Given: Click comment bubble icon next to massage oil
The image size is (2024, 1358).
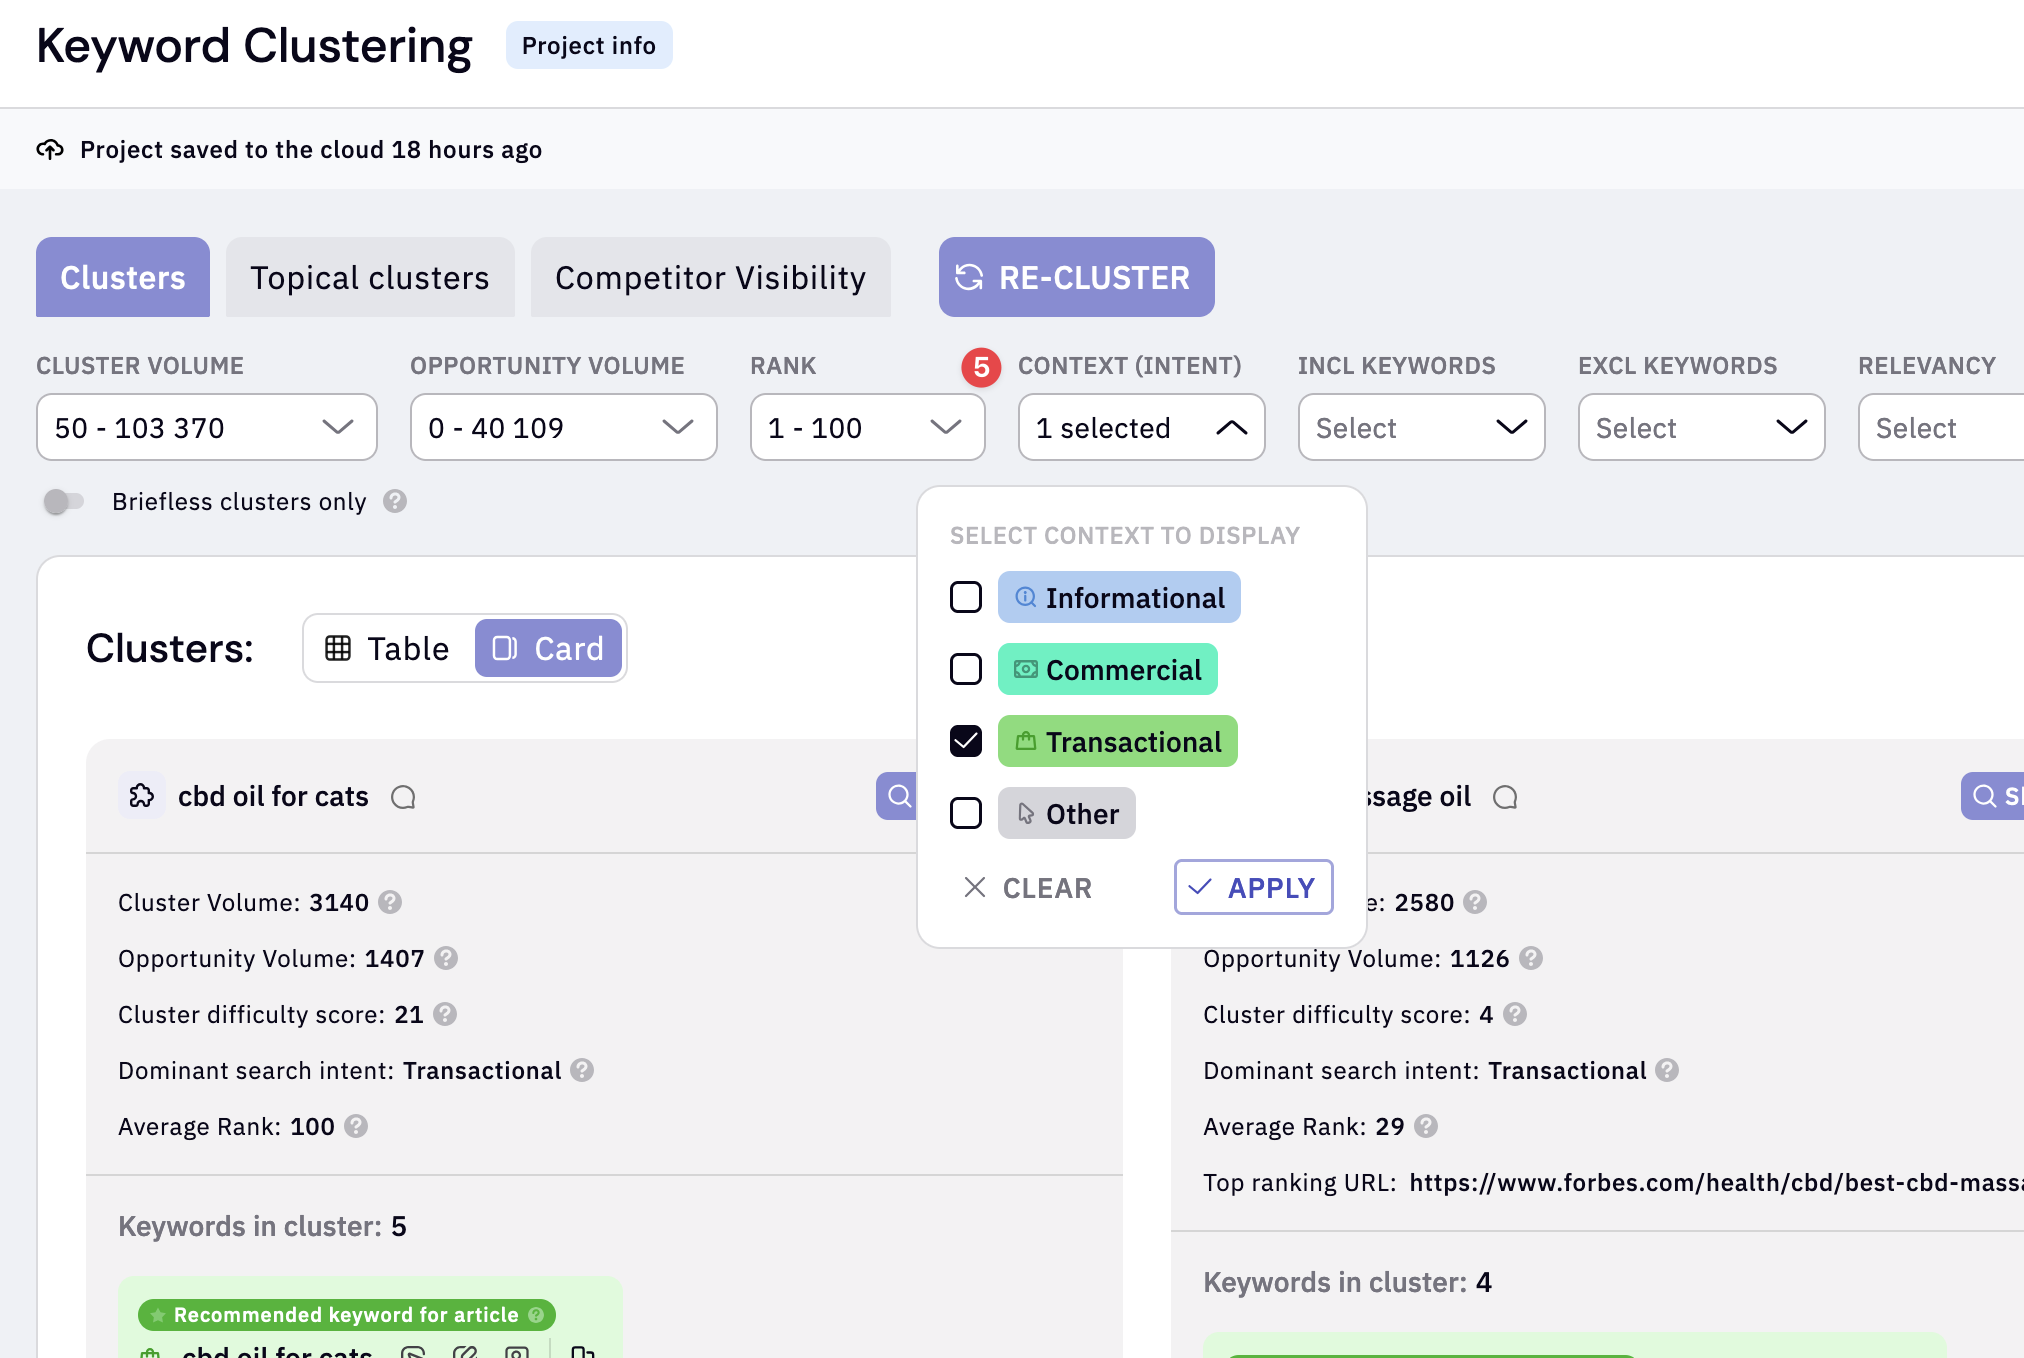Looking at the screenshot, I should tap(1505, 797).
